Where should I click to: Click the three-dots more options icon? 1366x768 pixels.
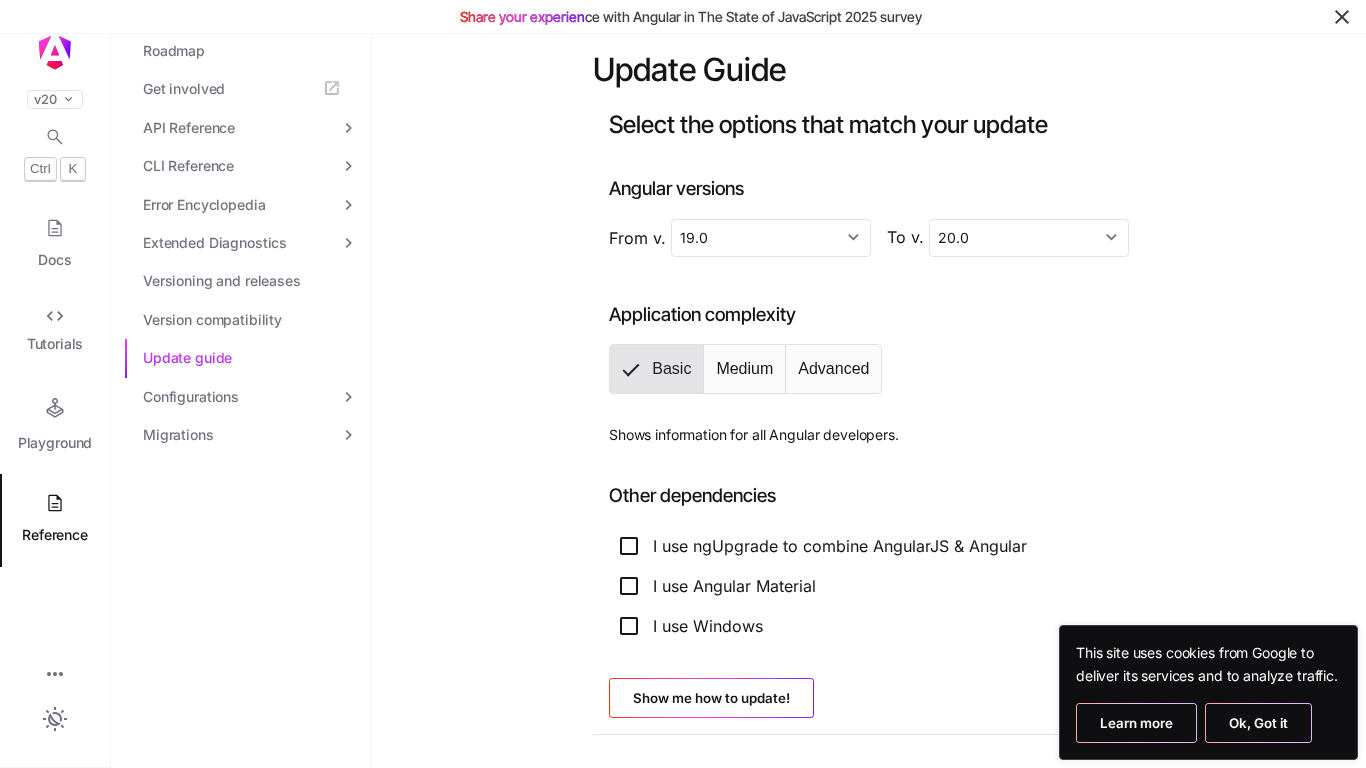[55, 674]
